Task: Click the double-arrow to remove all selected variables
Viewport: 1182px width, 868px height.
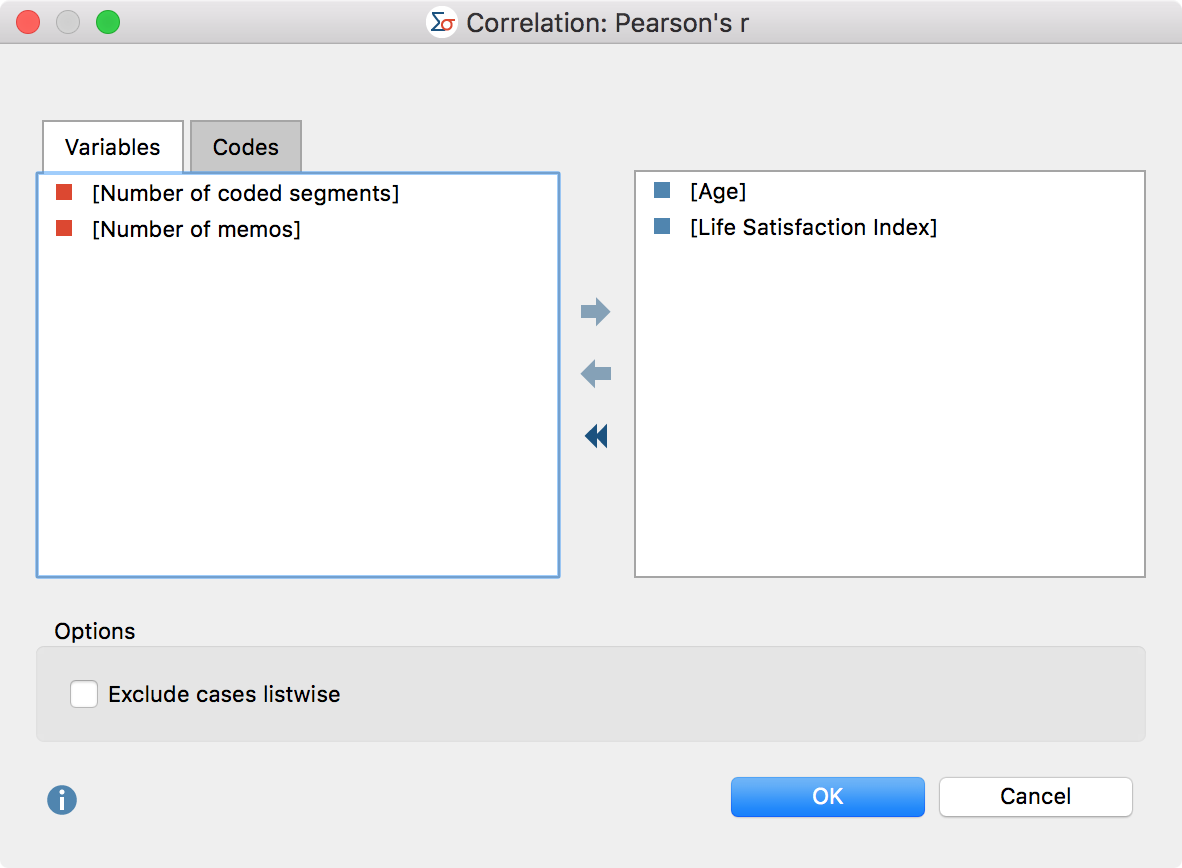Action: point(596,436)
